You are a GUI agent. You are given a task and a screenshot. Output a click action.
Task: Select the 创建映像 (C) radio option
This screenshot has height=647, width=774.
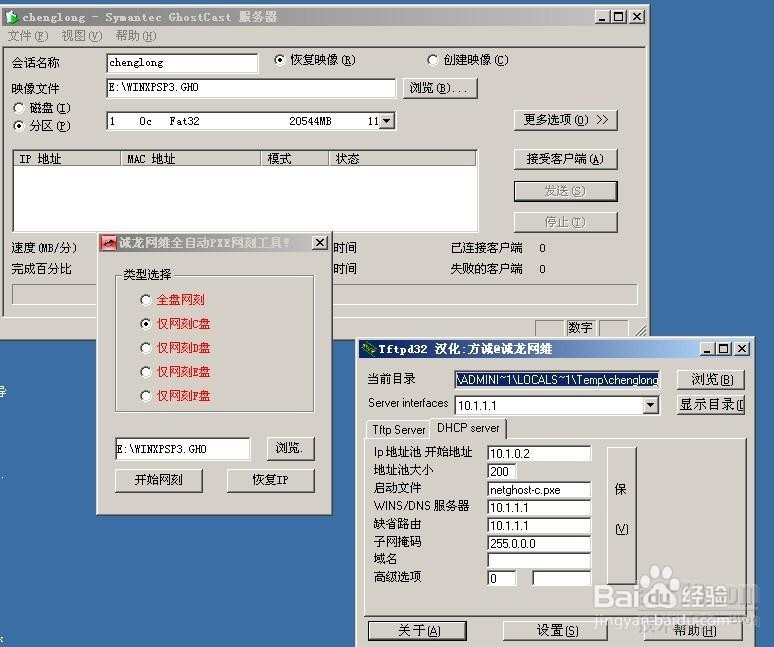(467, 60)
